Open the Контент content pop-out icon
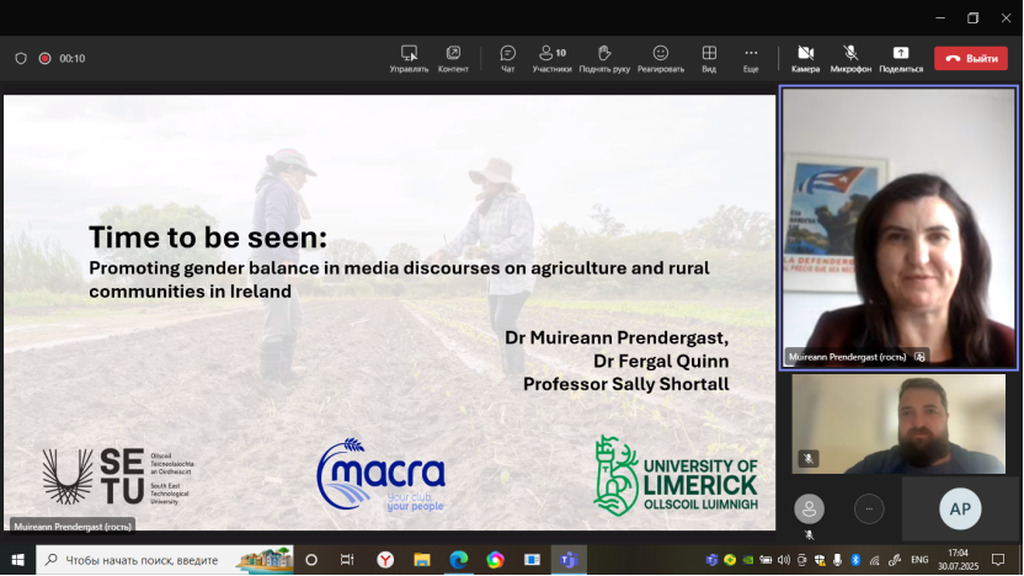Image resolution: width=1024 pixels, height=576 pixels. (x=453, y=58)
